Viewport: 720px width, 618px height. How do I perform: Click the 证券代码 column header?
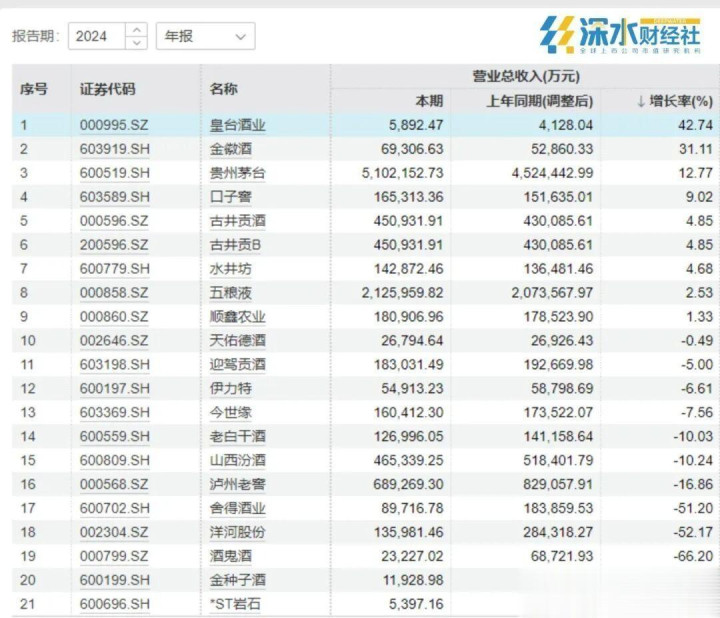point(107,89)
